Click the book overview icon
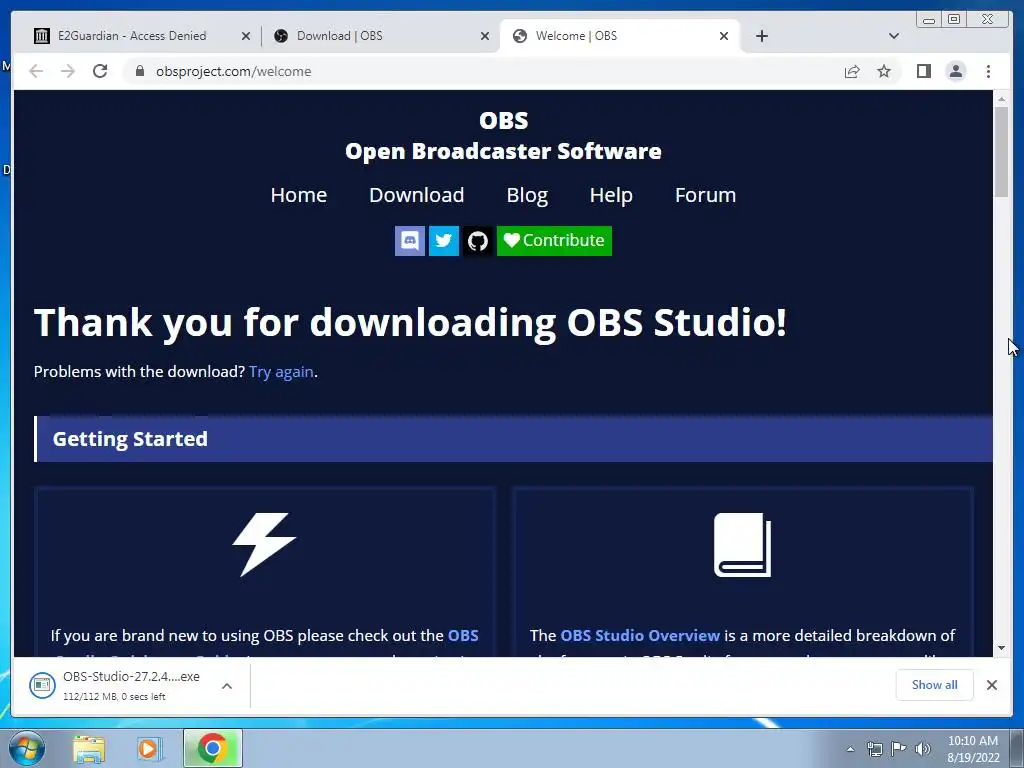Screen dimensions: 1024x768 [743, 545]
